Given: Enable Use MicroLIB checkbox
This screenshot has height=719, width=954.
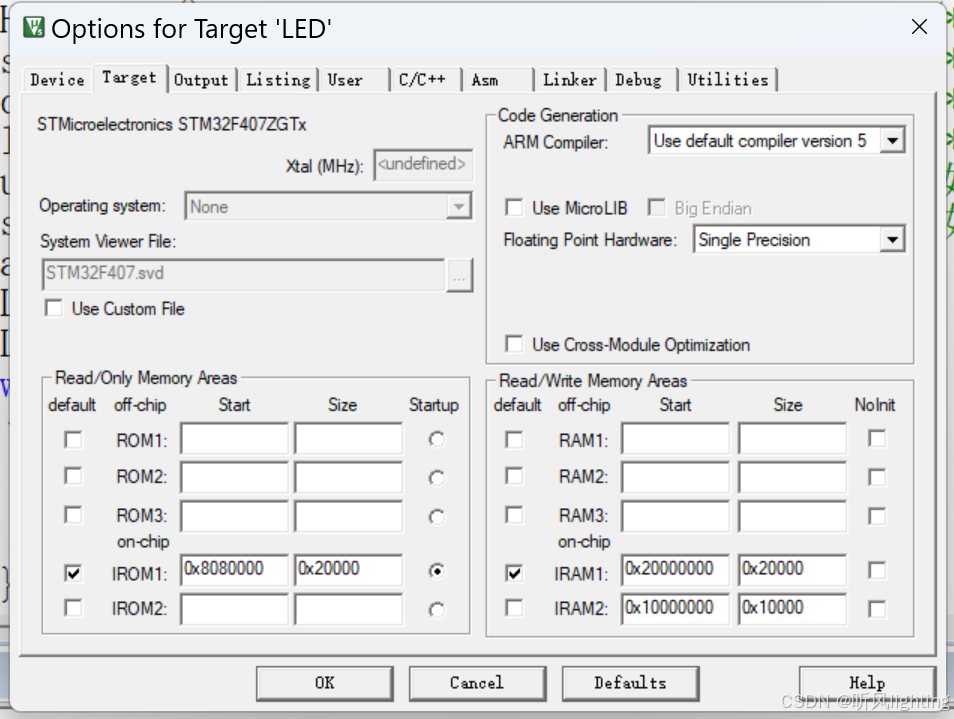Looking at the screenshot, I should [514, 208].
